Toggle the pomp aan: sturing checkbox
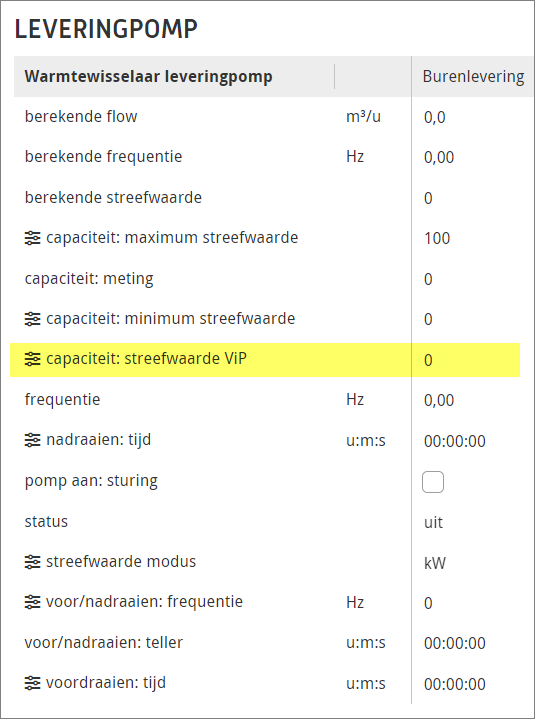 [433, 481]
